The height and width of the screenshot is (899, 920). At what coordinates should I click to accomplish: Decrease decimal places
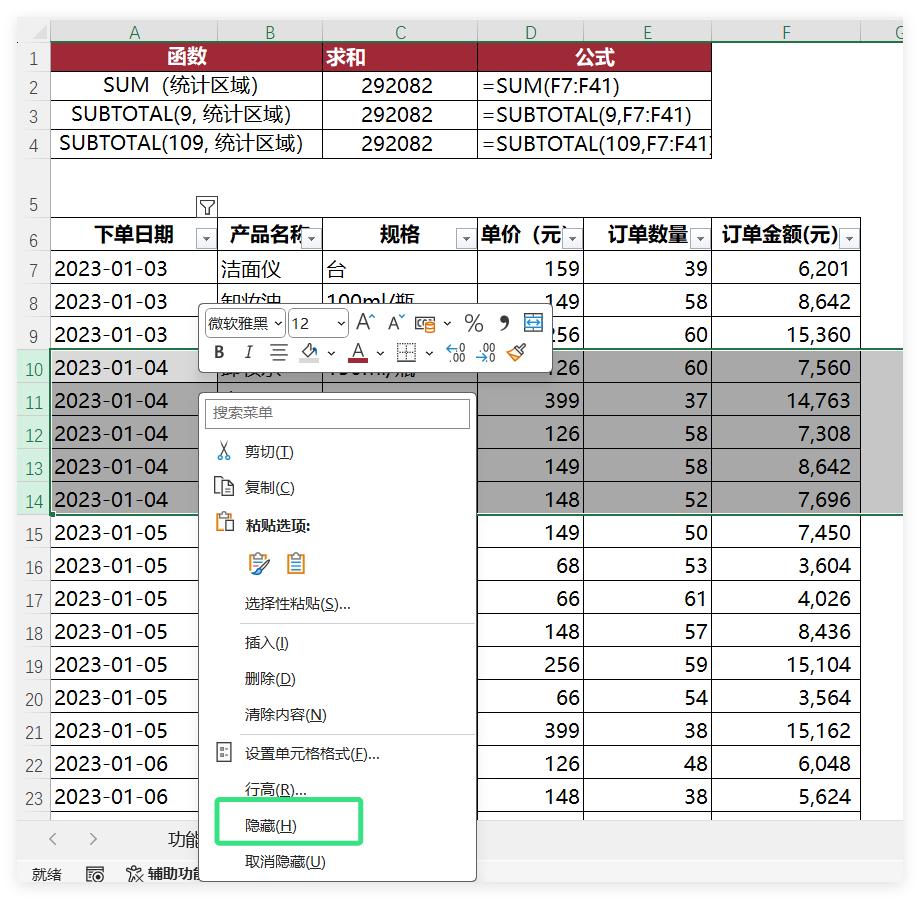(x=486, y=353)
